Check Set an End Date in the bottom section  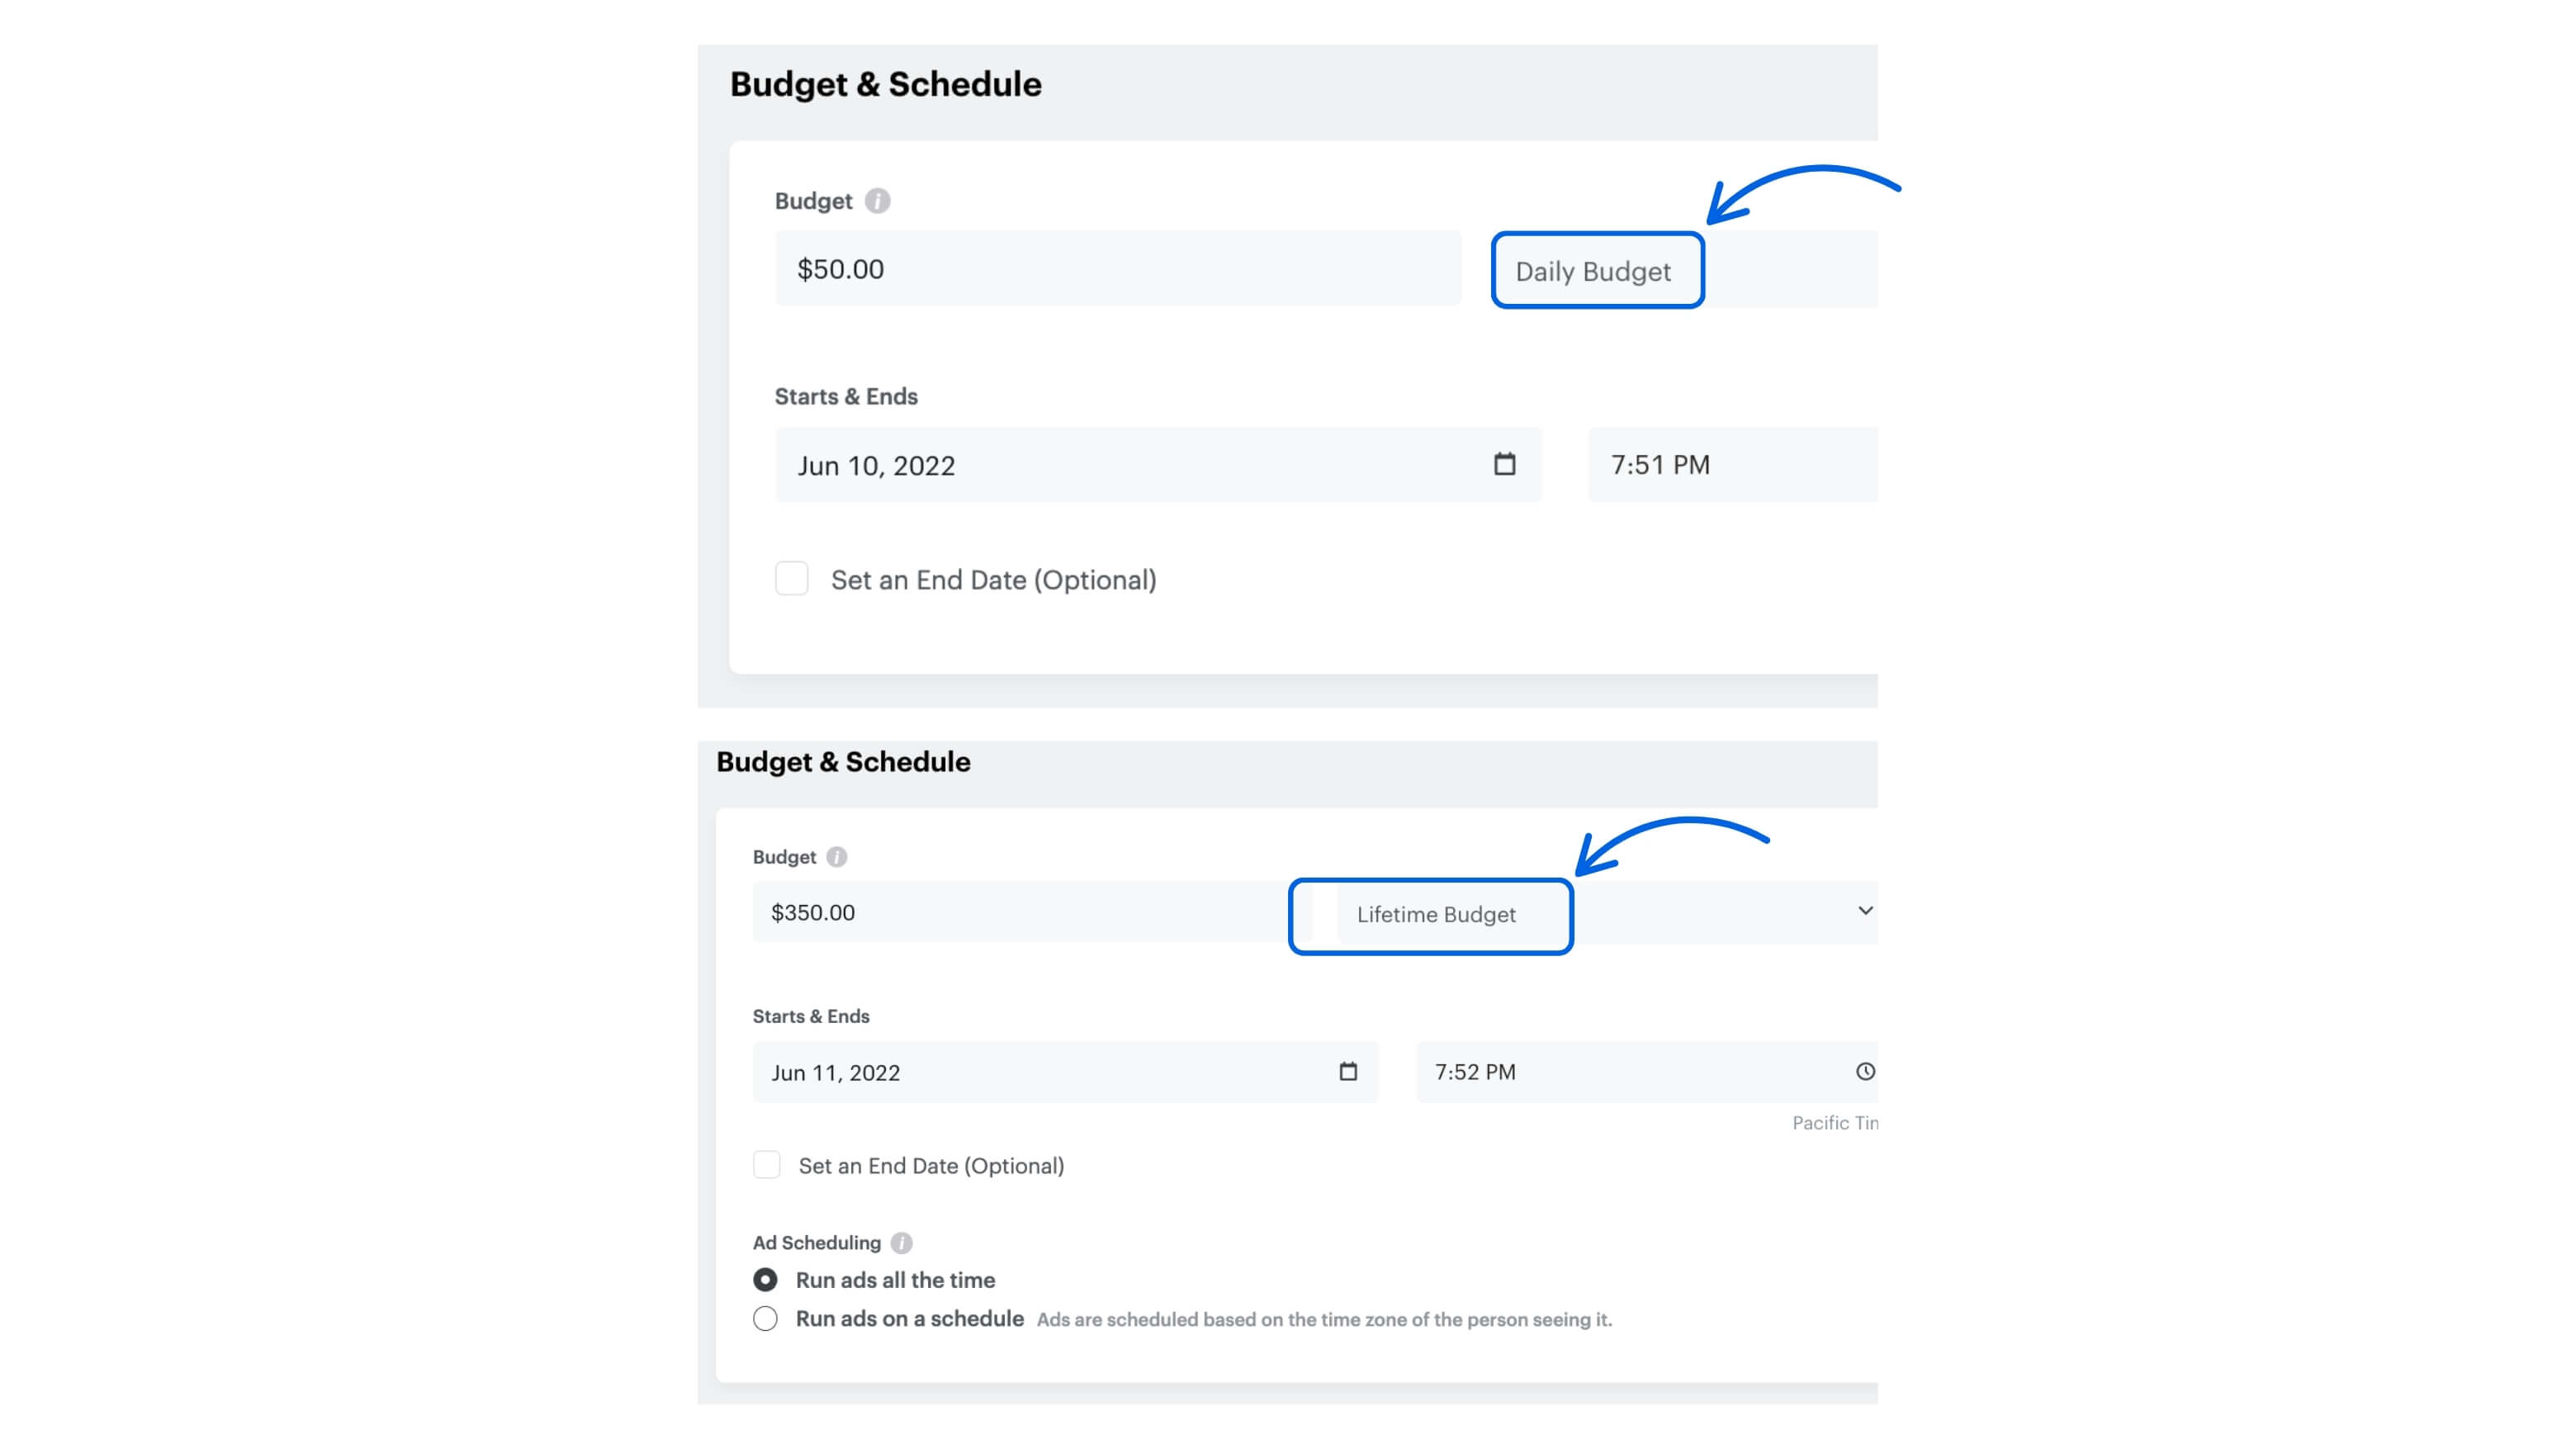click(x=766, y=1165)
